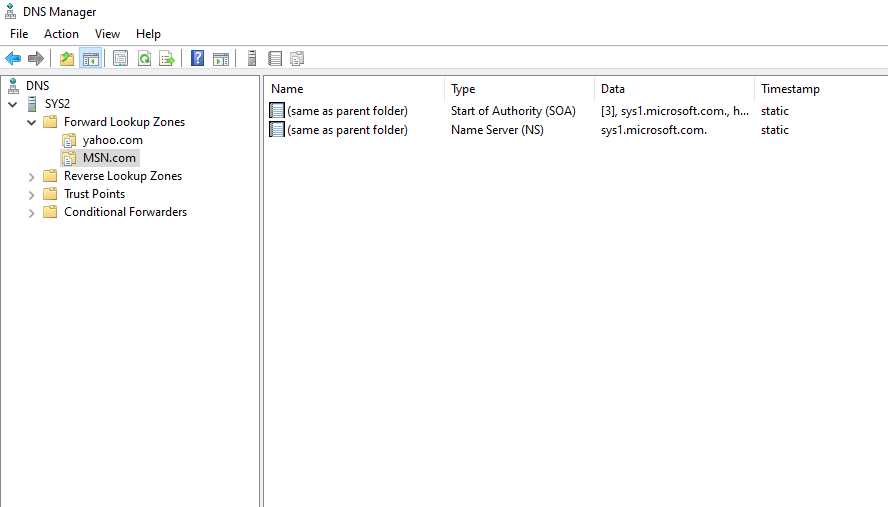
Task: Open the File menu
Action: [19, 34]
